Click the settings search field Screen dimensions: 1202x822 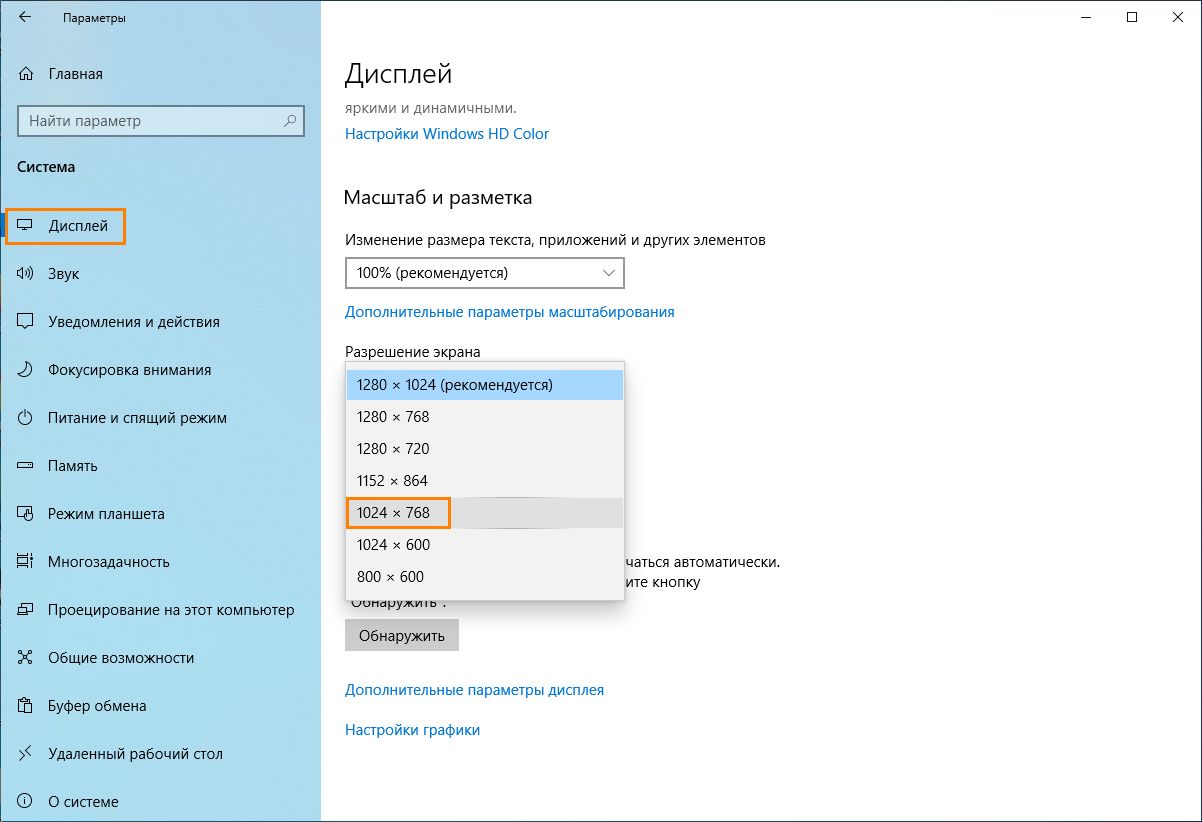(x=160, y=120)
